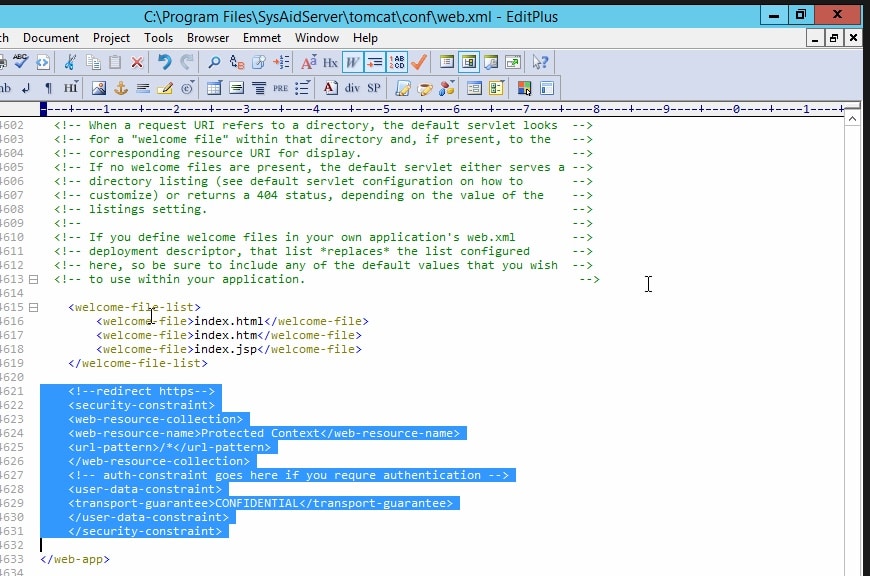Open the Help menu
The width and height of the screenshot is (870, 576).
tap(365, 38)
